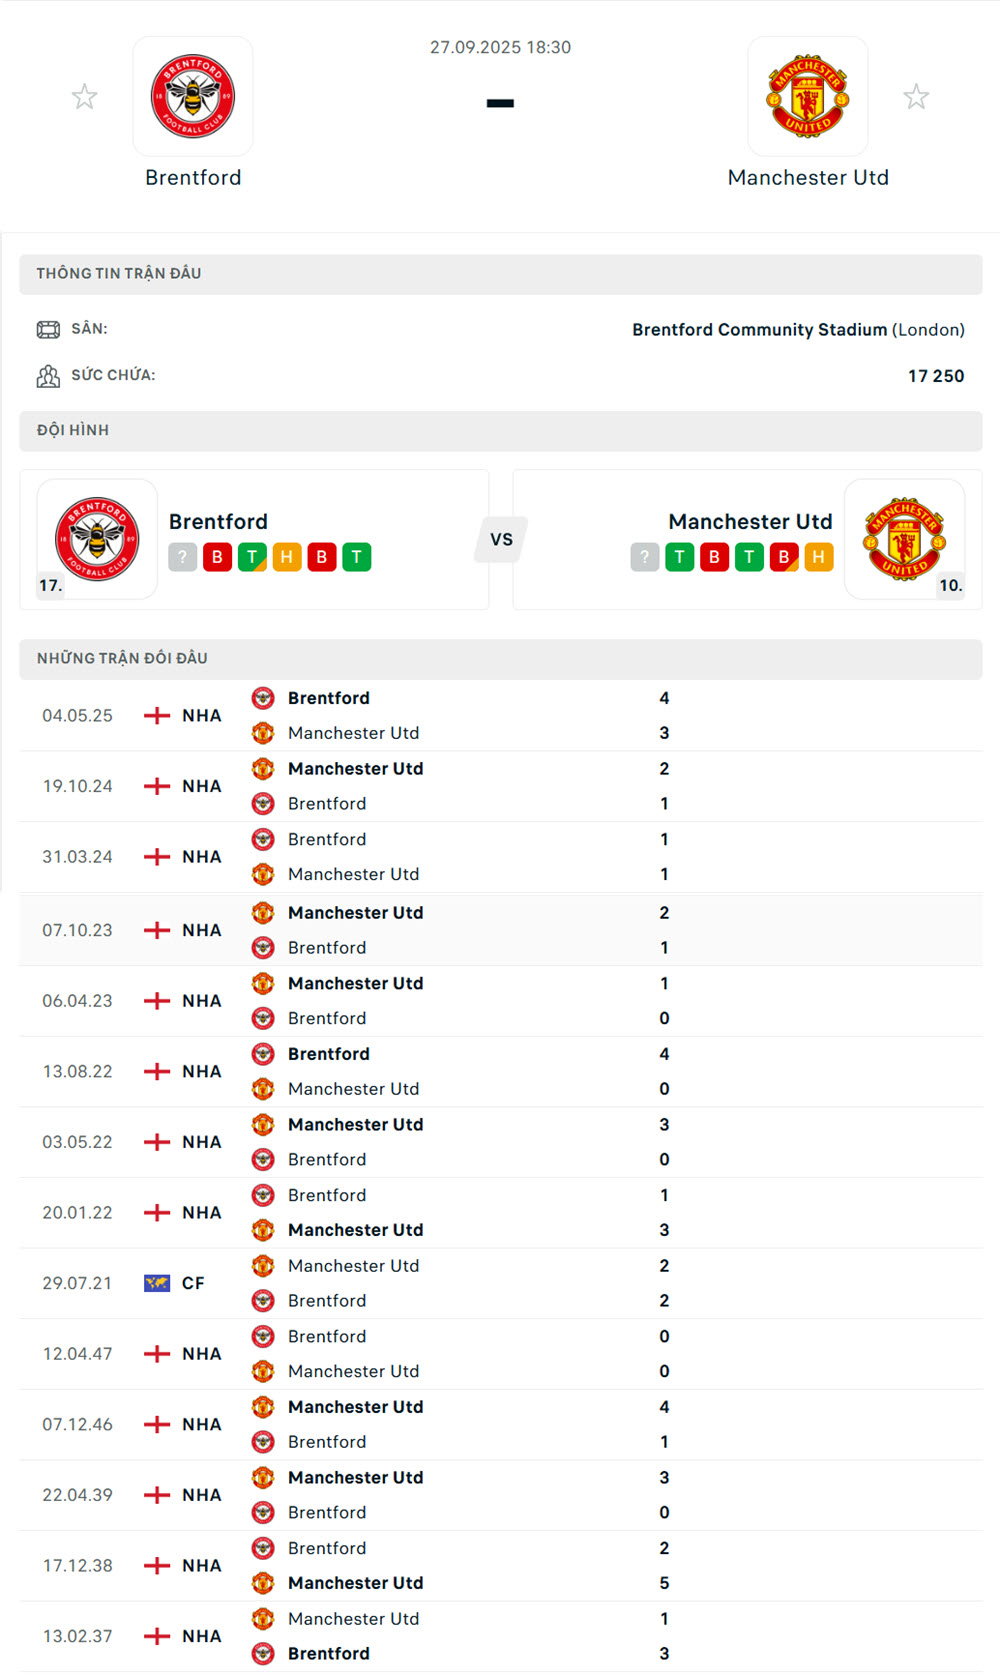
Task: Click the CF competition flag on 29.07.21 row
Action: coord(157,1282)
